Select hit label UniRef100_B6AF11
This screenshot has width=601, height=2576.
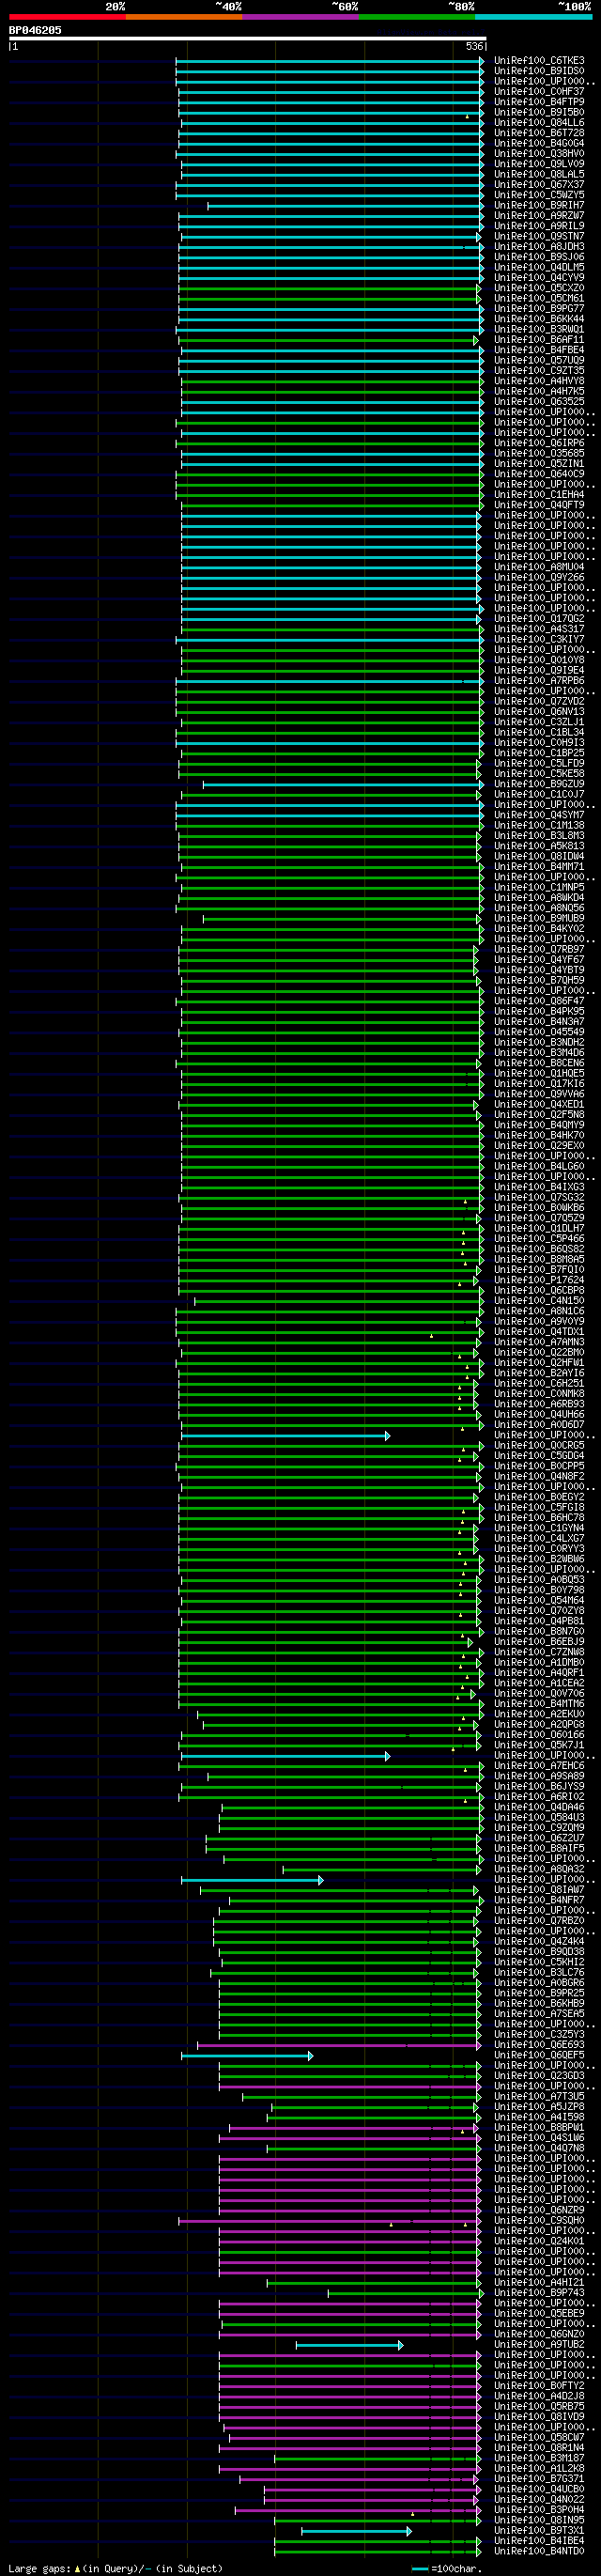[539, 340]
